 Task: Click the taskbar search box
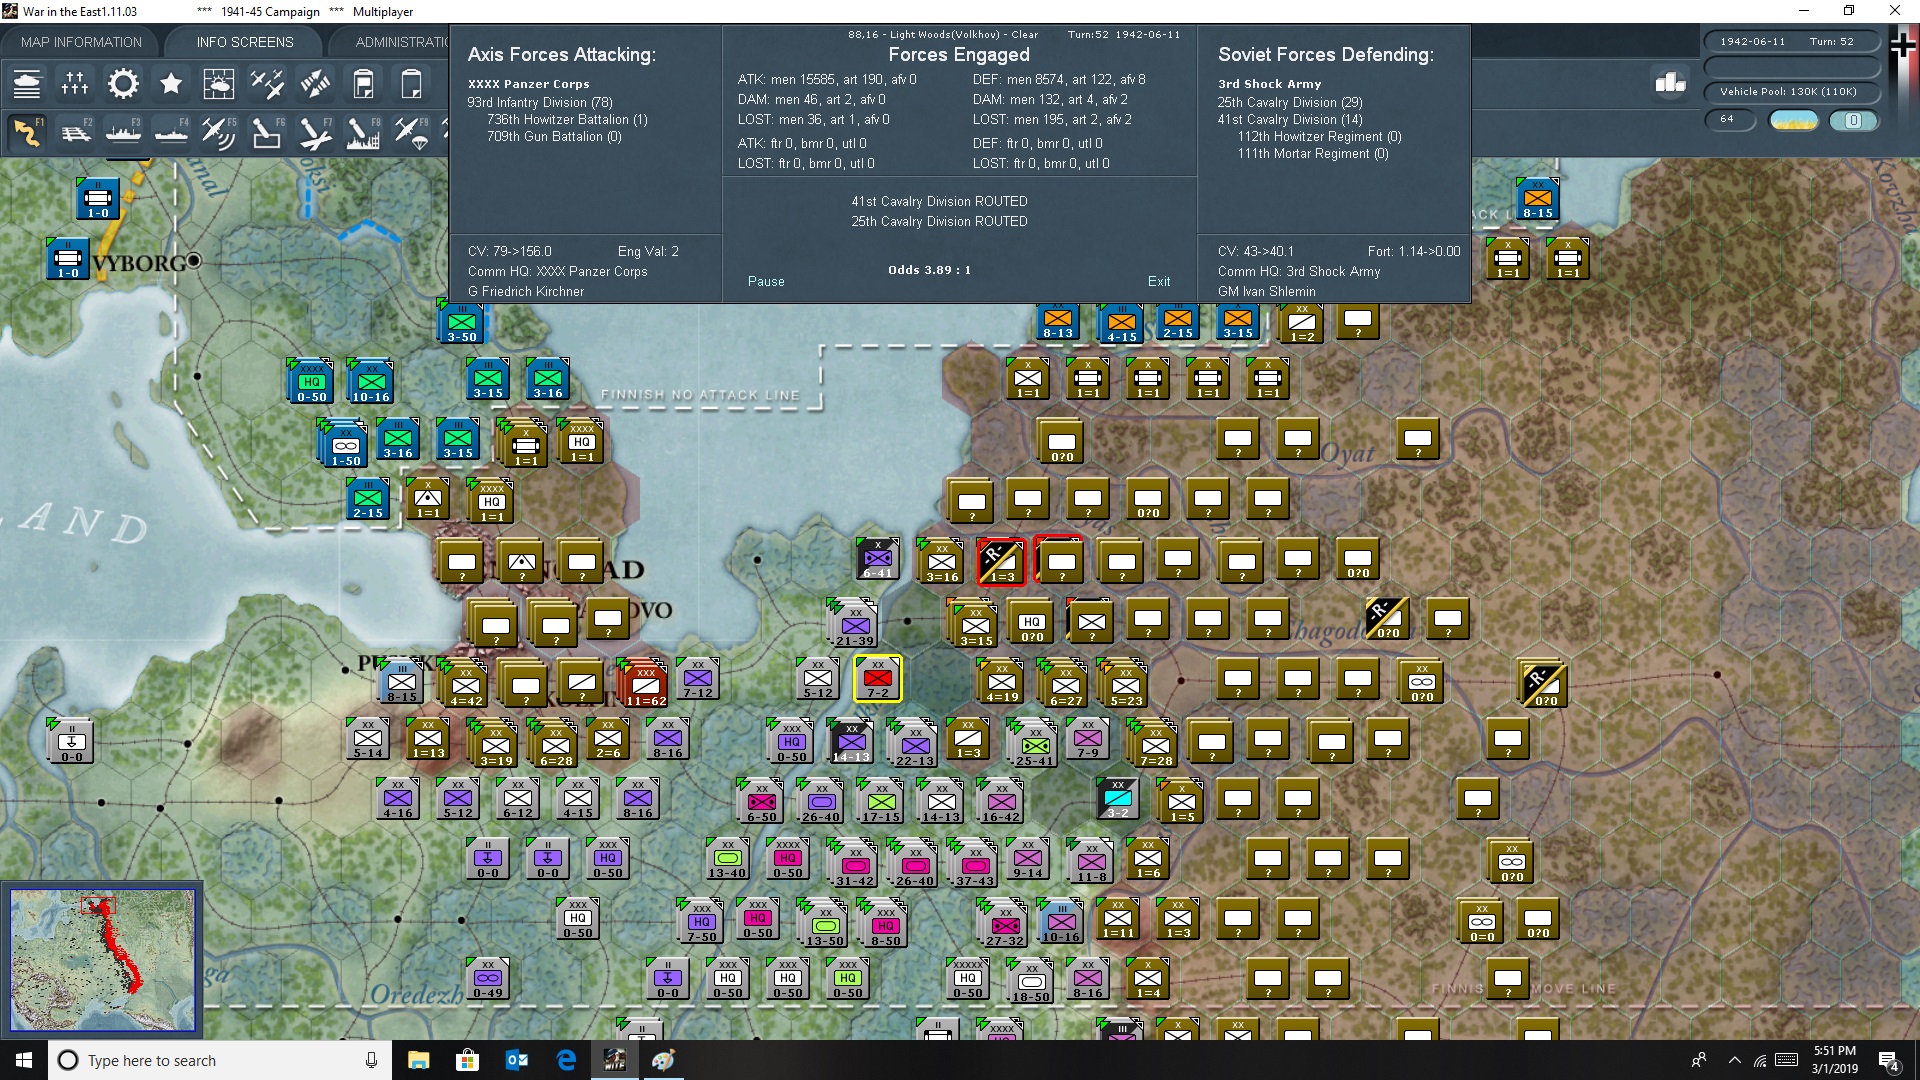tap(220, 1060)
